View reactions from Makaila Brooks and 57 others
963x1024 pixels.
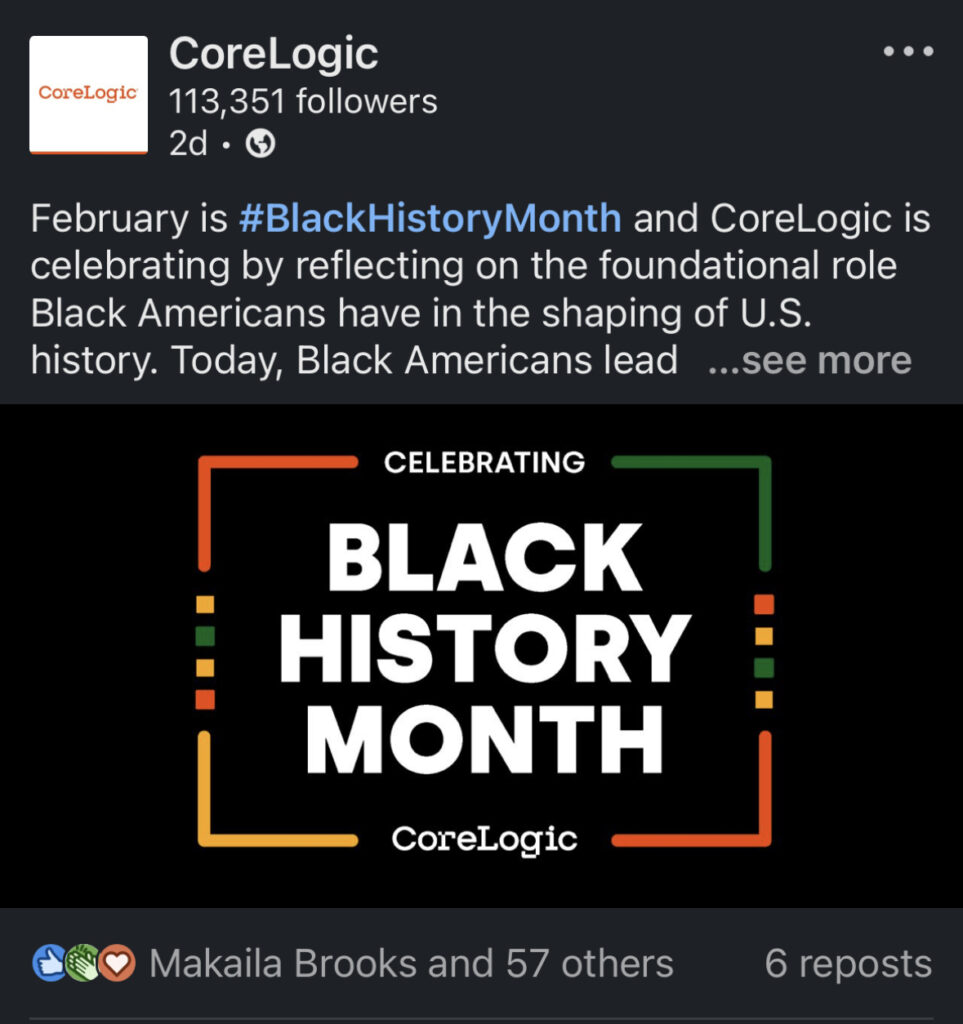tap(411, 964)
